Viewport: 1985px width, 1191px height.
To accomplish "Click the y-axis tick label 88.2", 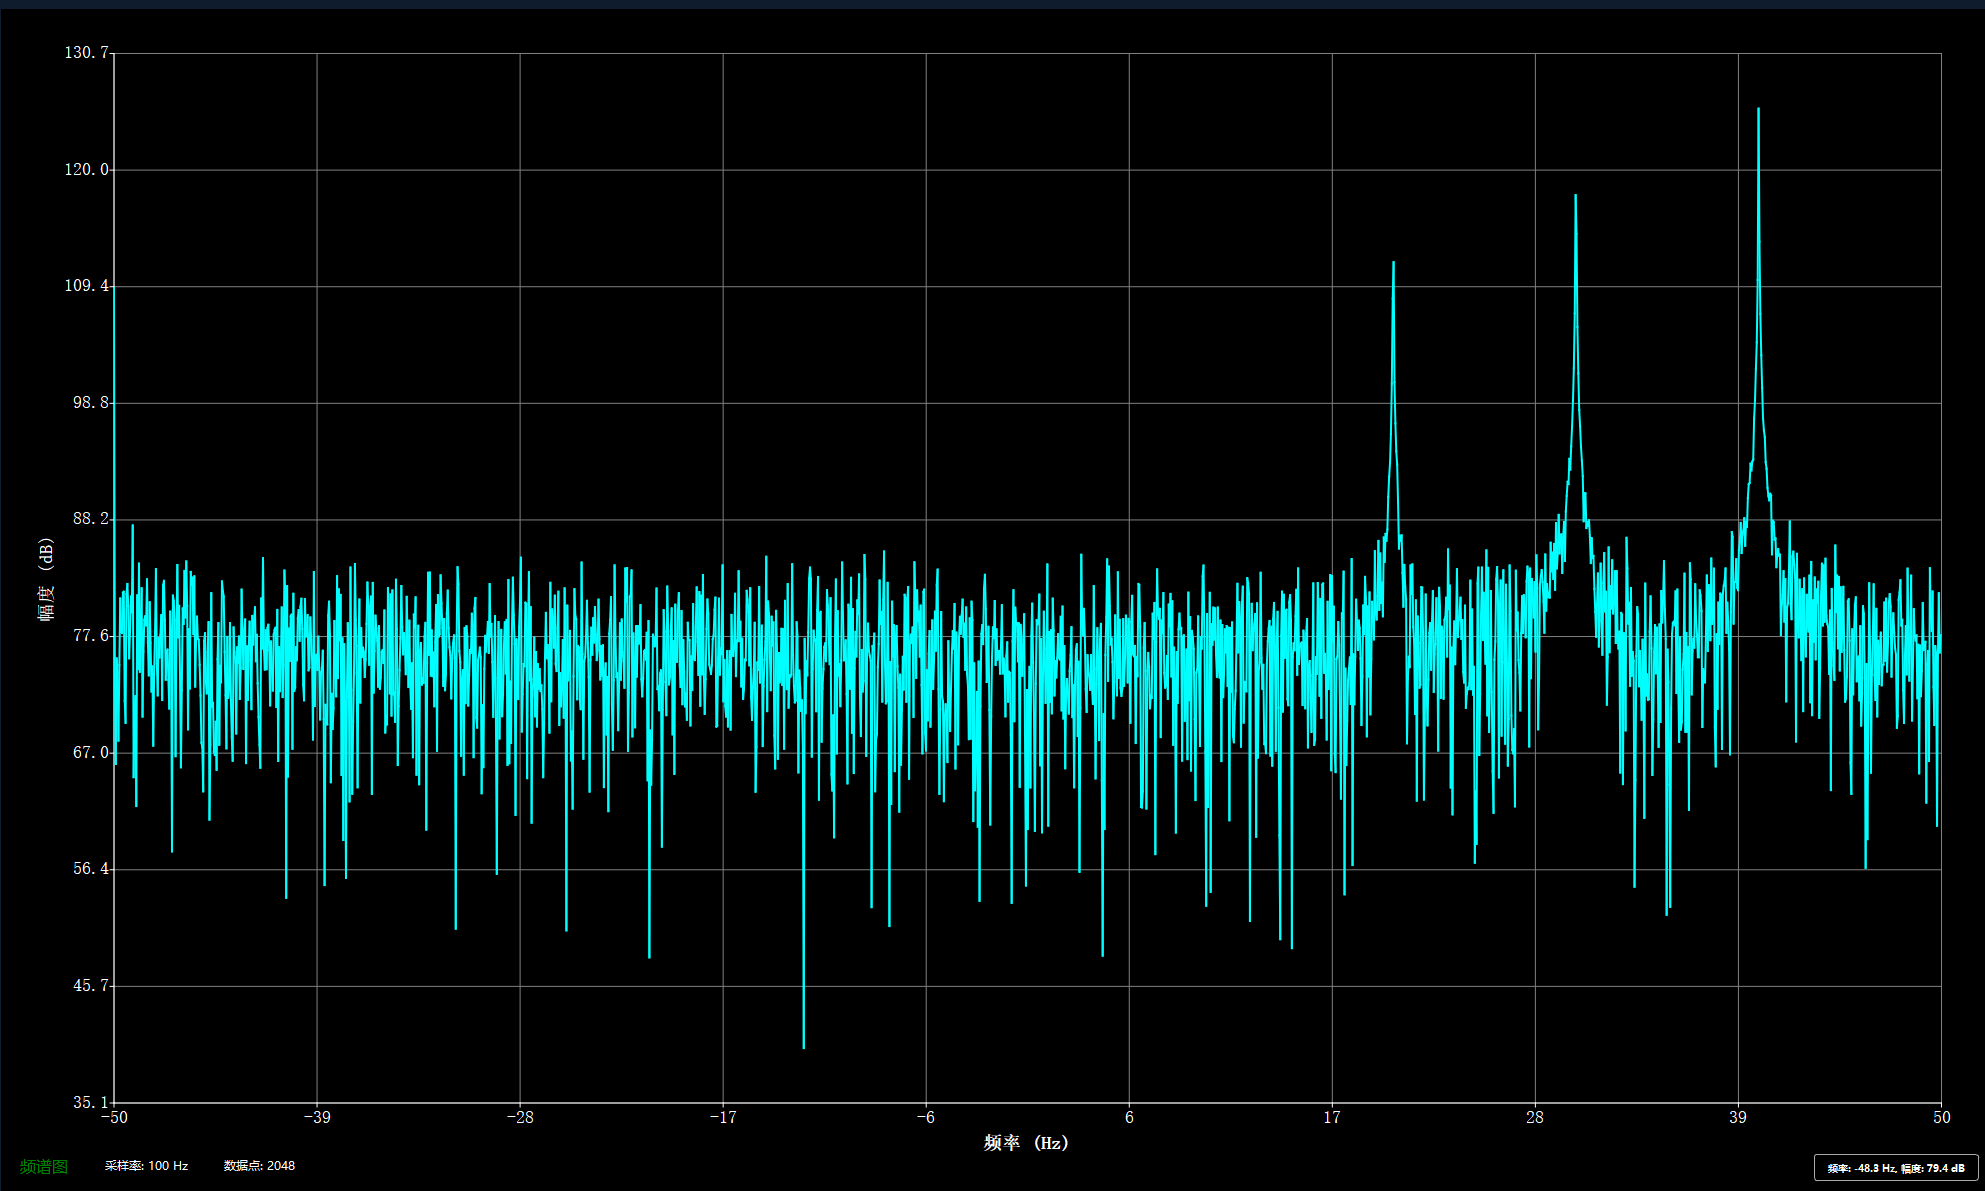I will [x=90, y=519].
